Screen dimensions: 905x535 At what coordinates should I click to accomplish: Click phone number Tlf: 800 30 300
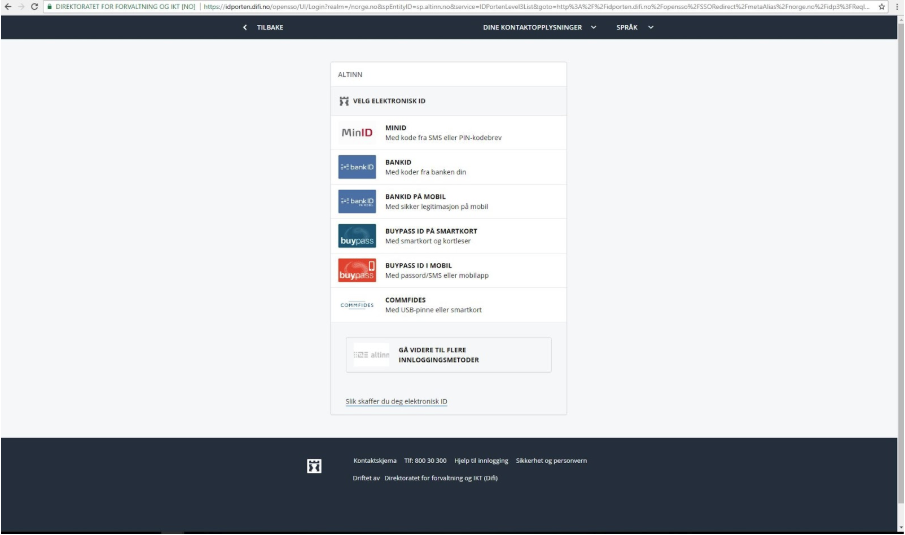click(425, 461)
